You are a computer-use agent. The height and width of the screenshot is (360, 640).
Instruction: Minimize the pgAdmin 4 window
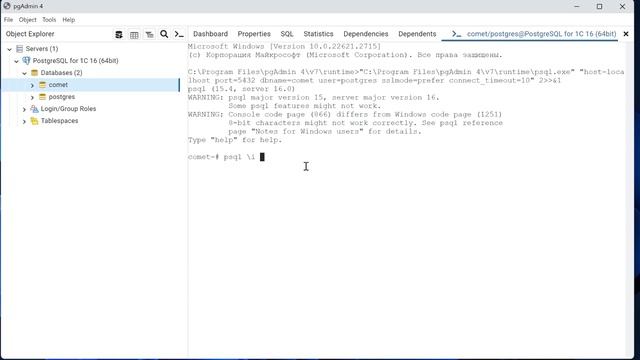click(577, 7)
